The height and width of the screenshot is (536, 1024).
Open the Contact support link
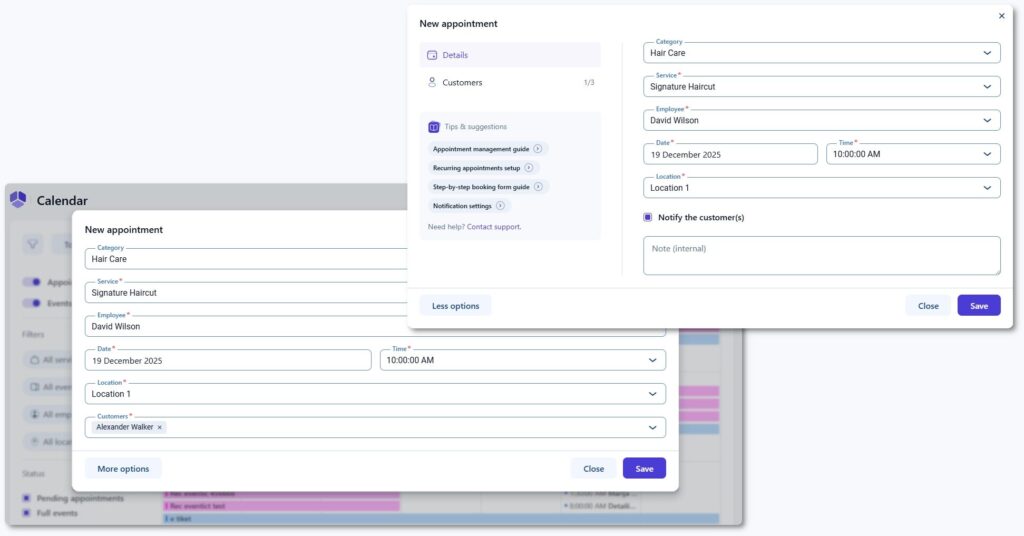tap(493, 227)
